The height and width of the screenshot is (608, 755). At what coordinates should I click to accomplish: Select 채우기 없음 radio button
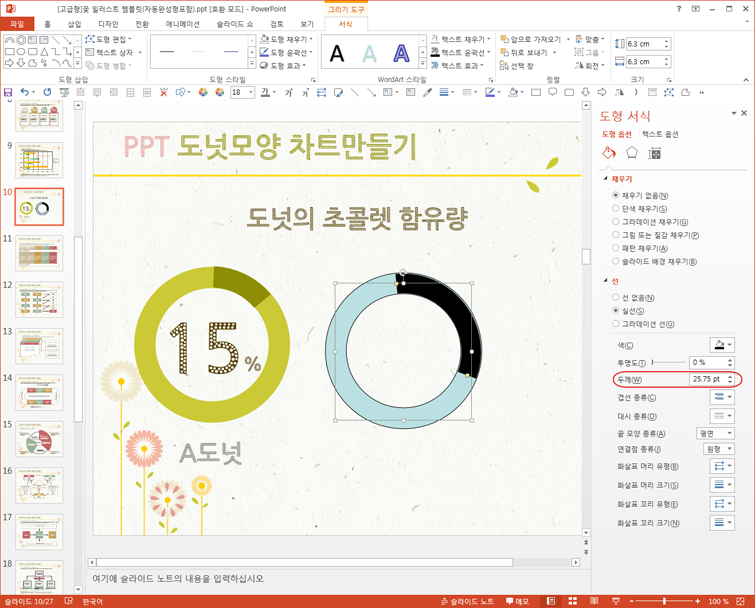(x=615, y=195)
